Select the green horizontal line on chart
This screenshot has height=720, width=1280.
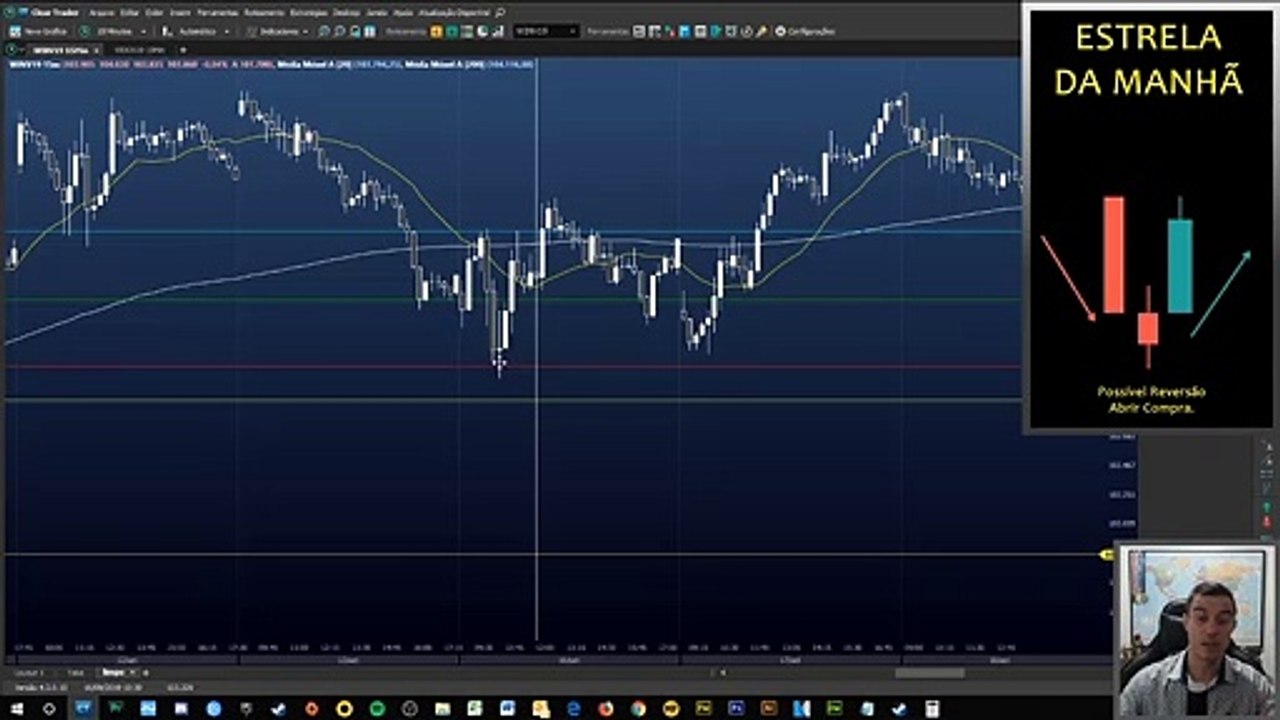coord(512,299)
